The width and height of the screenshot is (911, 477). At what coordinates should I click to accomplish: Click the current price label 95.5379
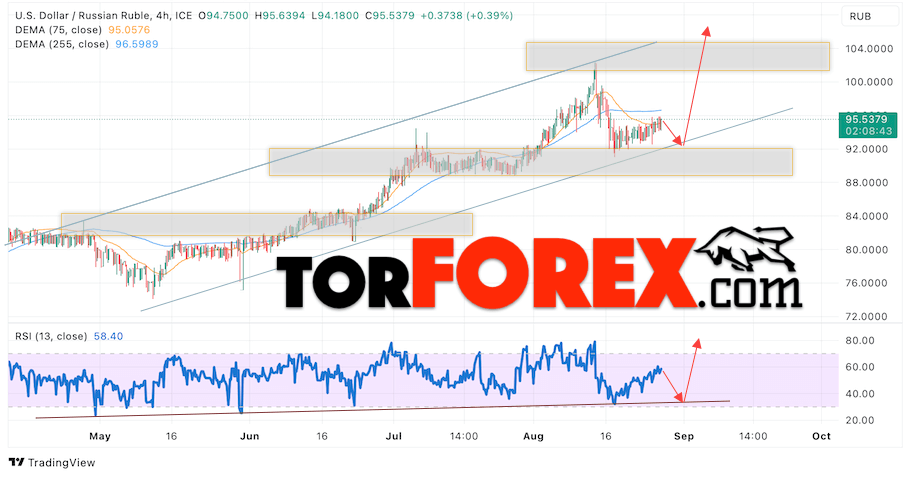pos(866,120)
